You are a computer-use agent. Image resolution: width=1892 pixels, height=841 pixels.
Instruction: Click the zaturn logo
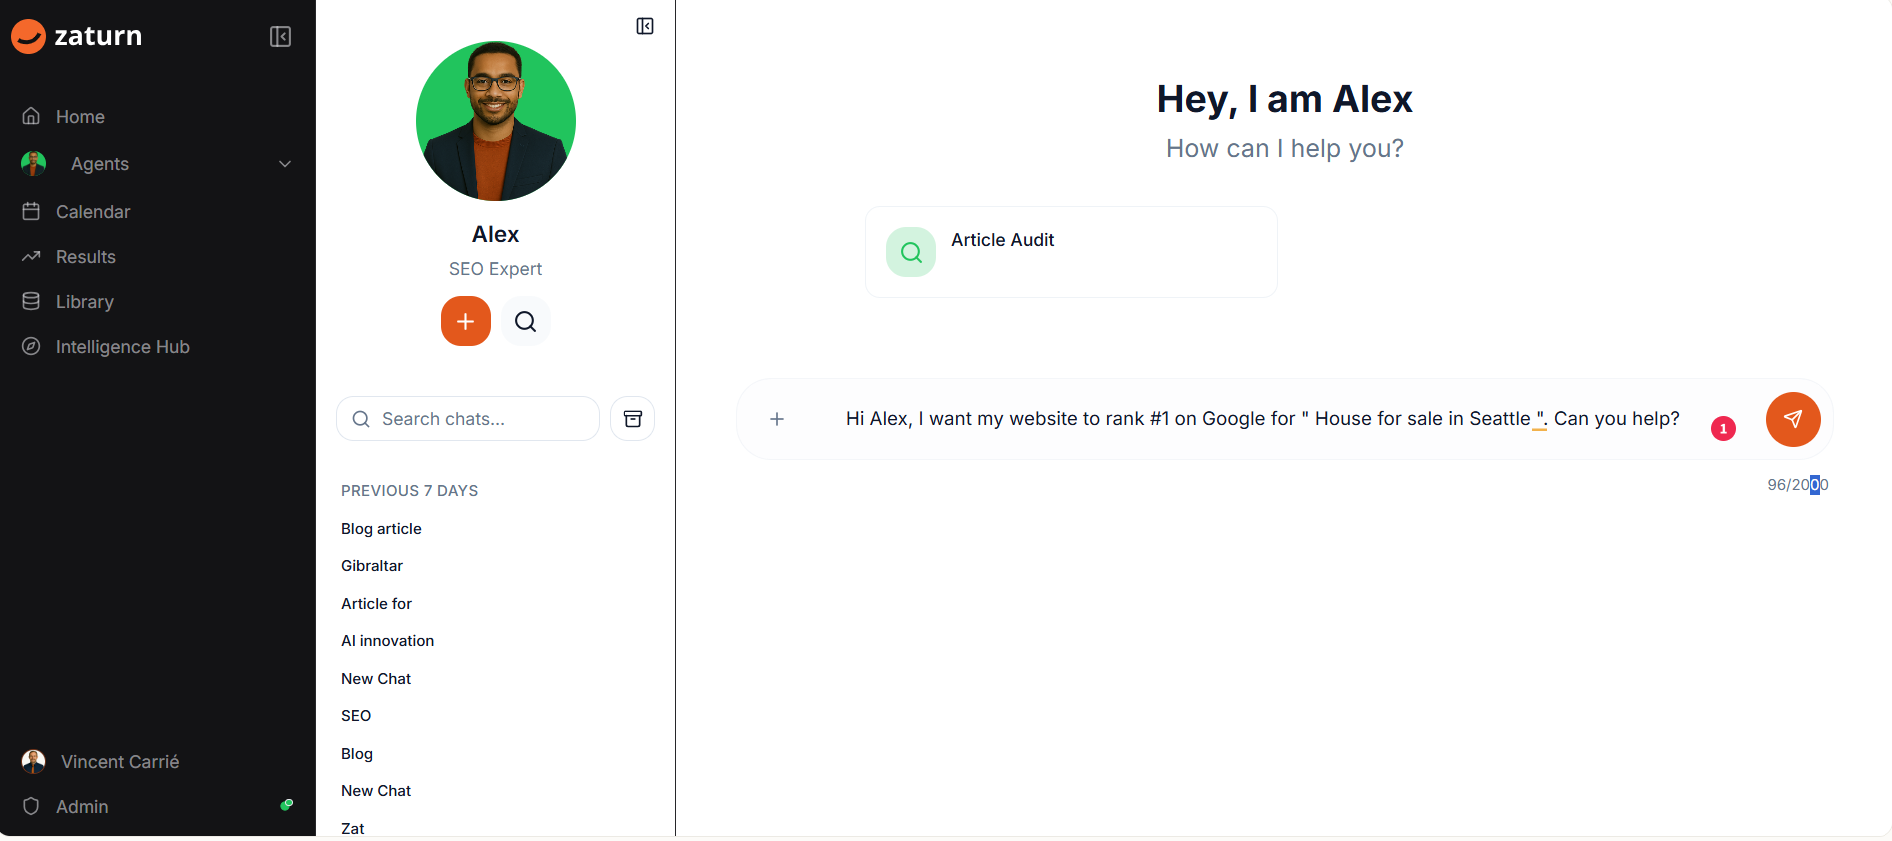tap(77, 36)
